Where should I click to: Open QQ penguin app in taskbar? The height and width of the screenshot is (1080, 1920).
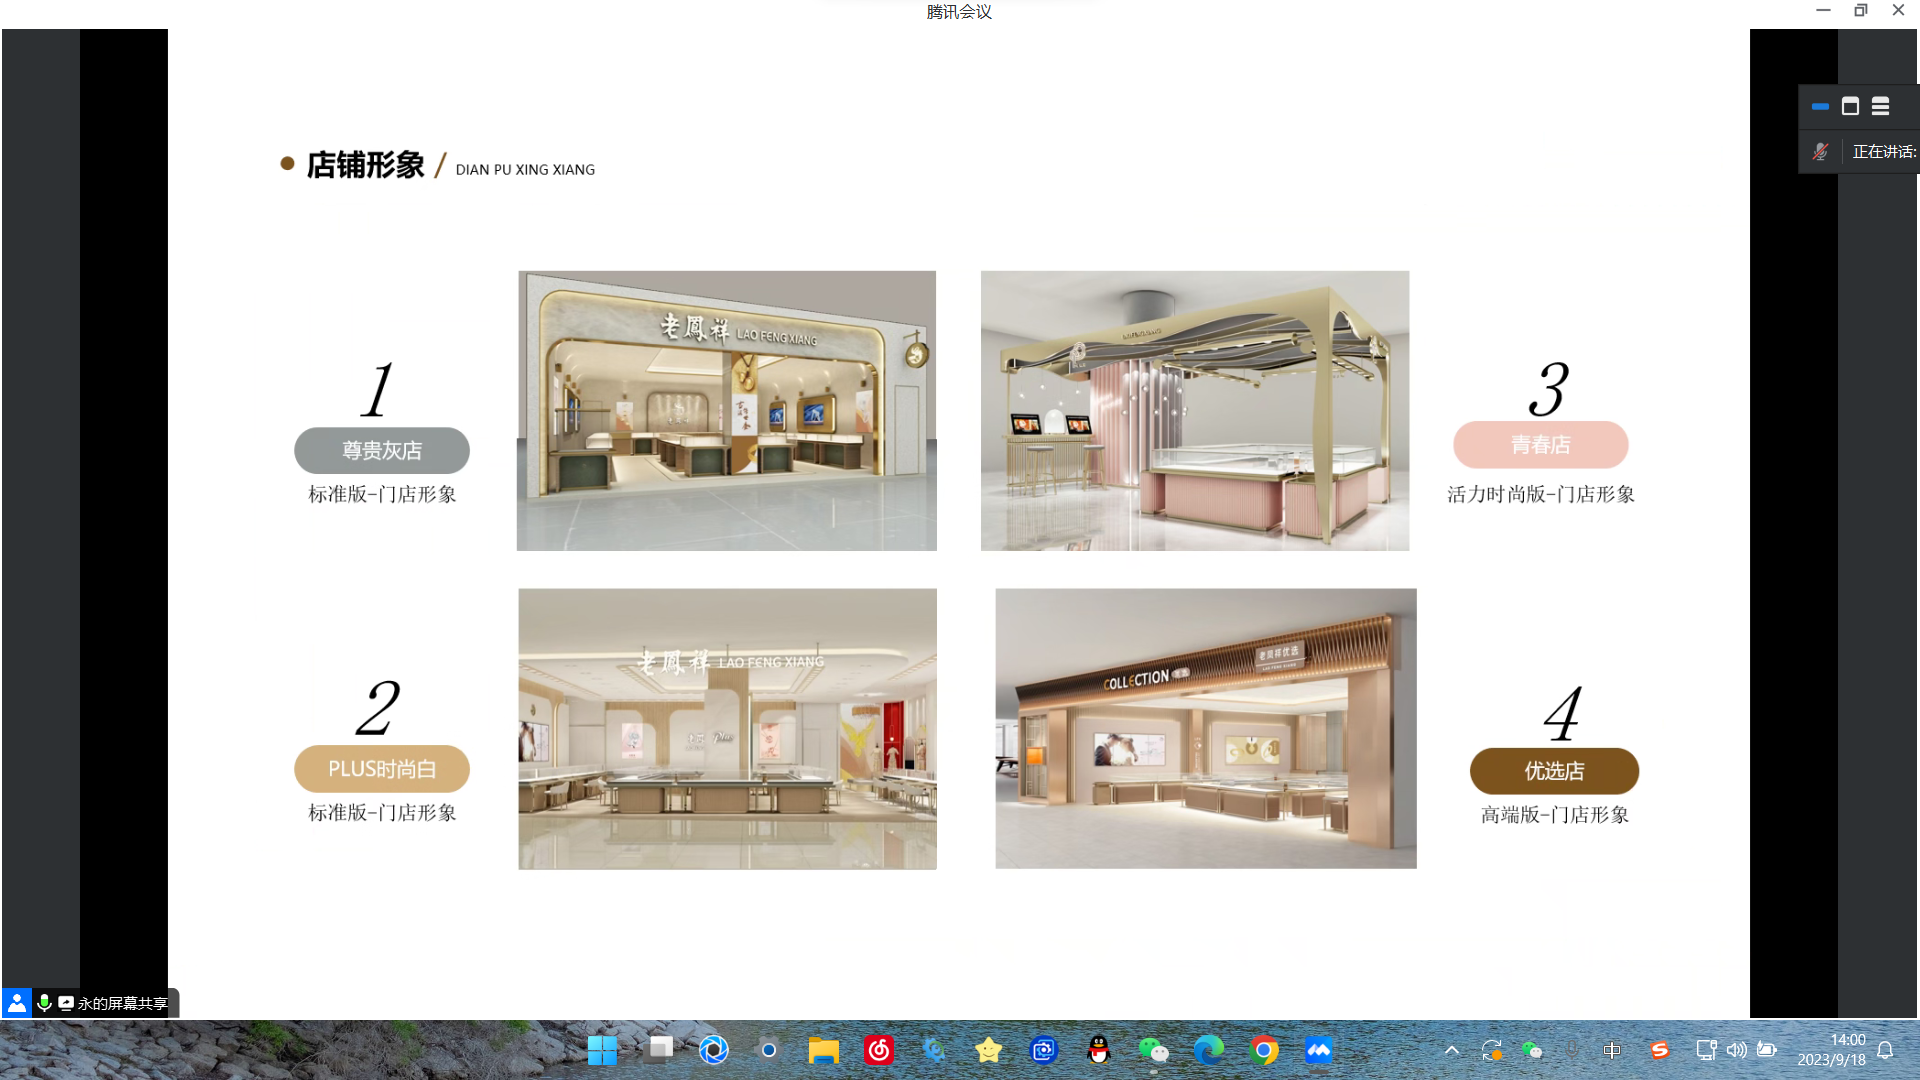[x=1098, y=1050]
